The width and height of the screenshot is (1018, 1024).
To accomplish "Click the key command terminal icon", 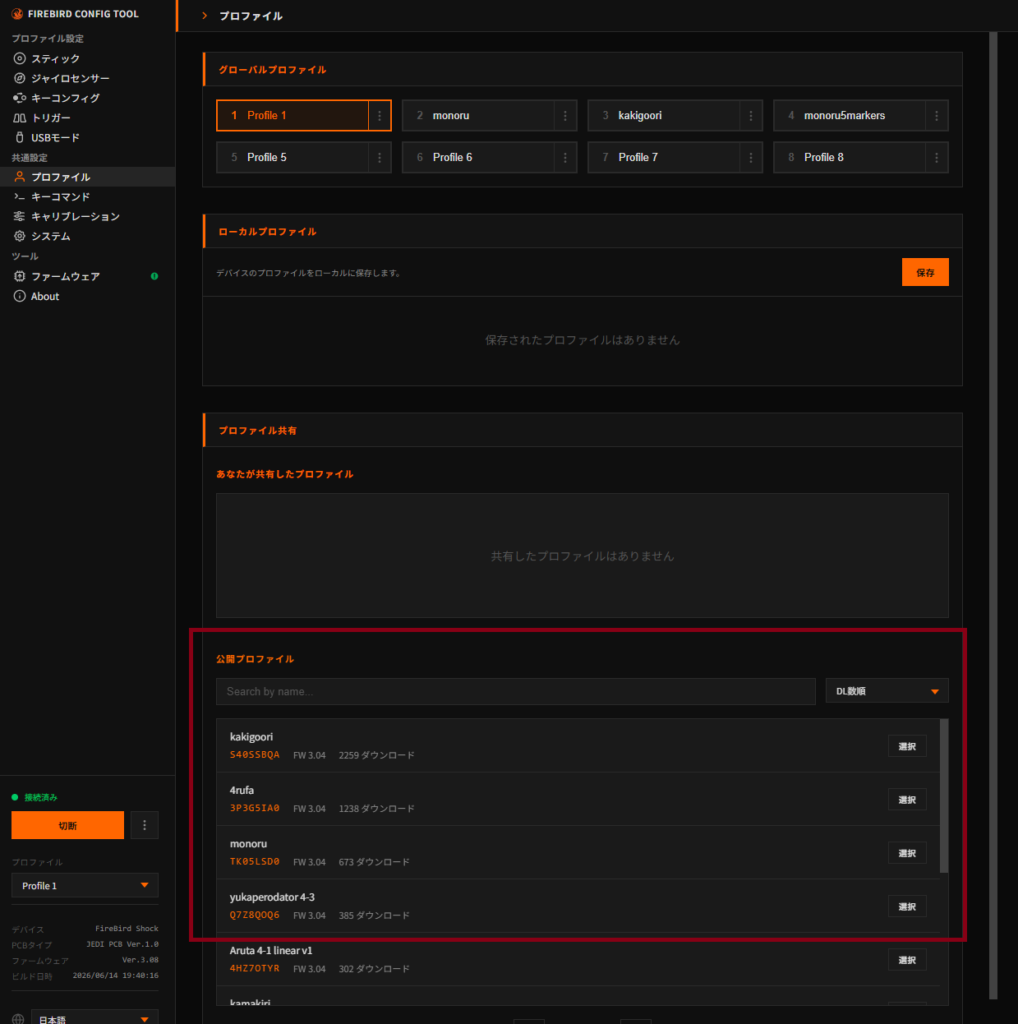I will [x=20, y=197].
